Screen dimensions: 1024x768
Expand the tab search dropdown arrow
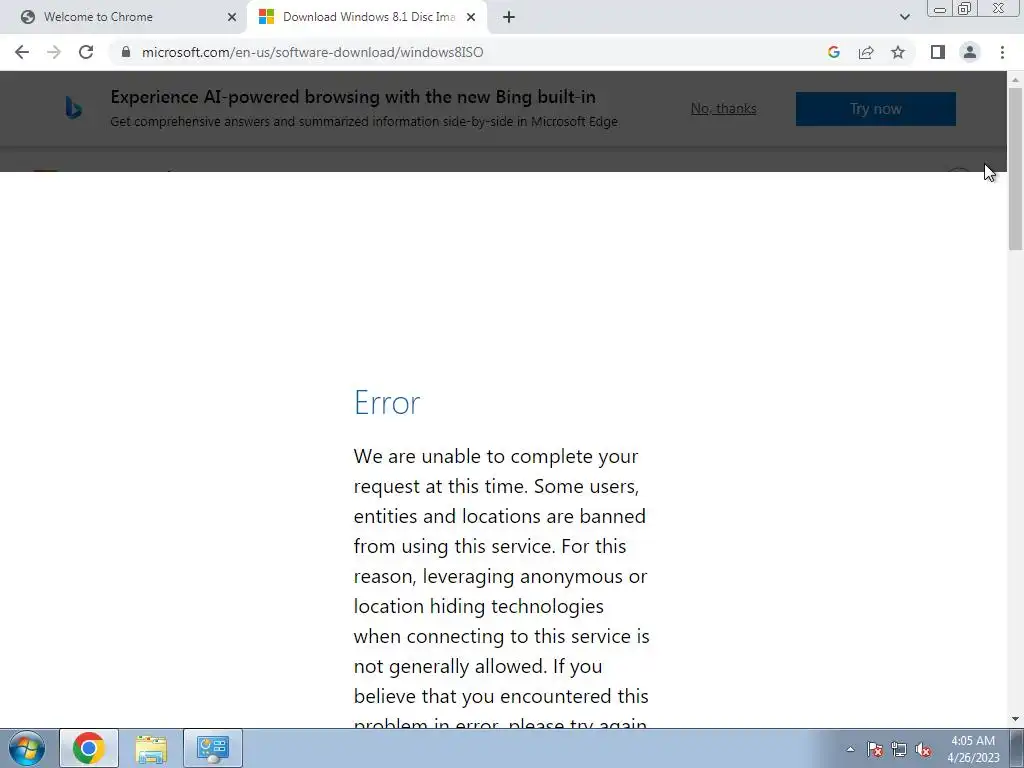coord(904,17)
